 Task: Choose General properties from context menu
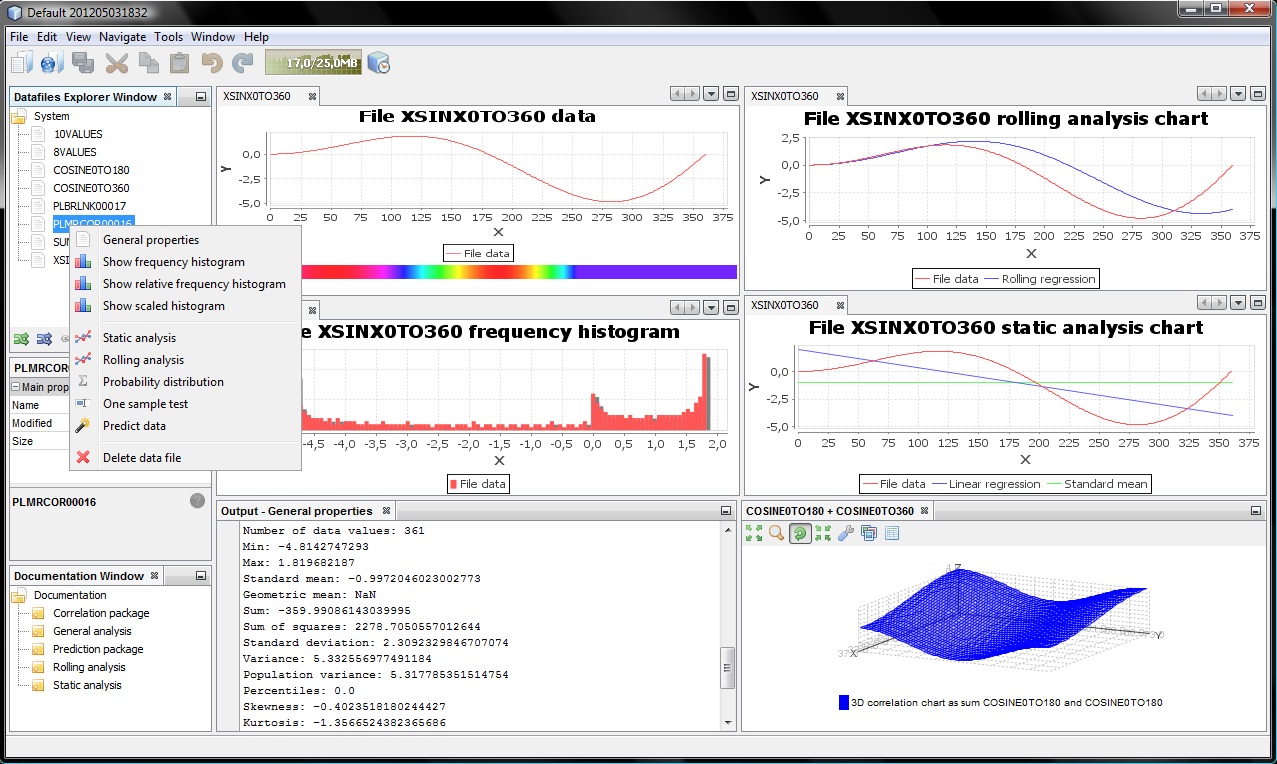[185, 240]
